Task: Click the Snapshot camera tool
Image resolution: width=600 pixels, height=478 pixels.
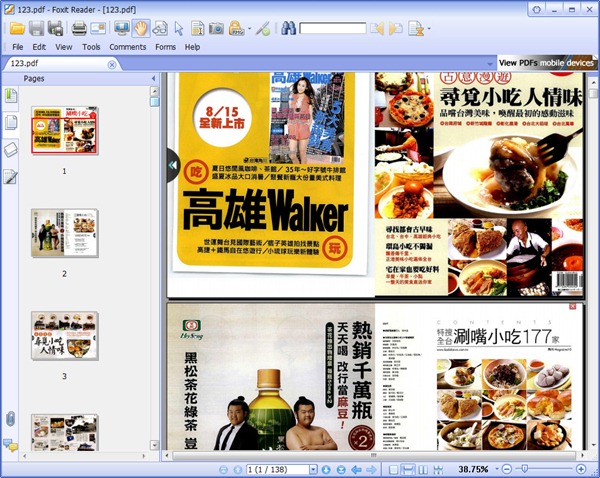Action: [216, 28]
